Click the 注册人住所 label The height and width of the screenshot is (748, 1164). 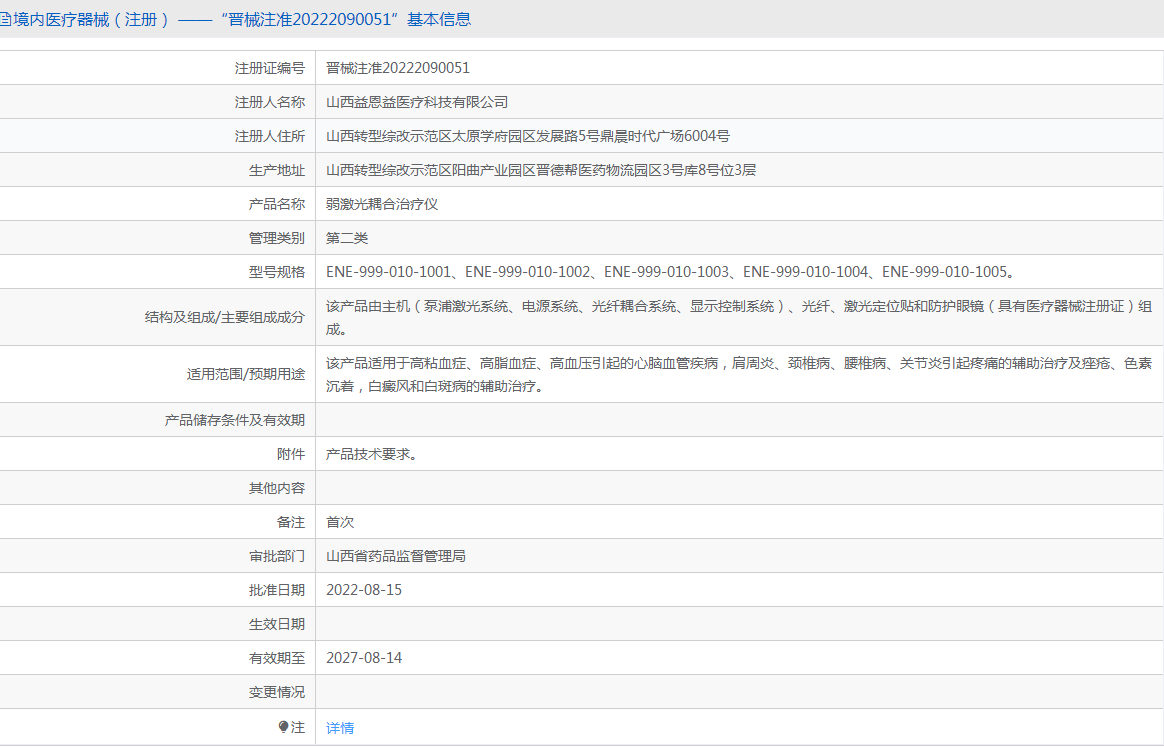[269, 137]
